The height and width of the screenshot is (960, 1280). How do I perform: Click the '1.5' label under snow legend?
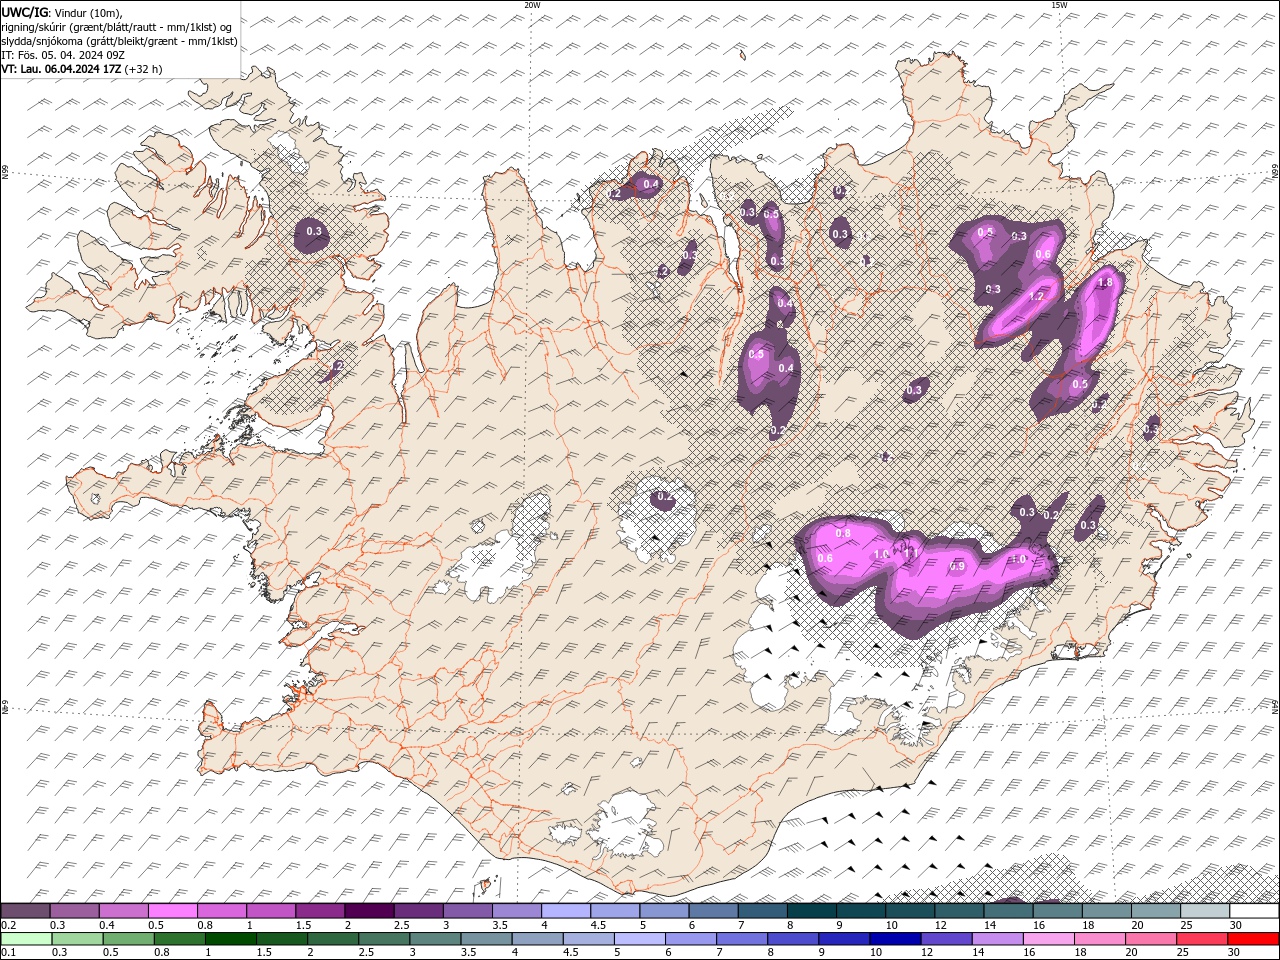click(301, 925)
